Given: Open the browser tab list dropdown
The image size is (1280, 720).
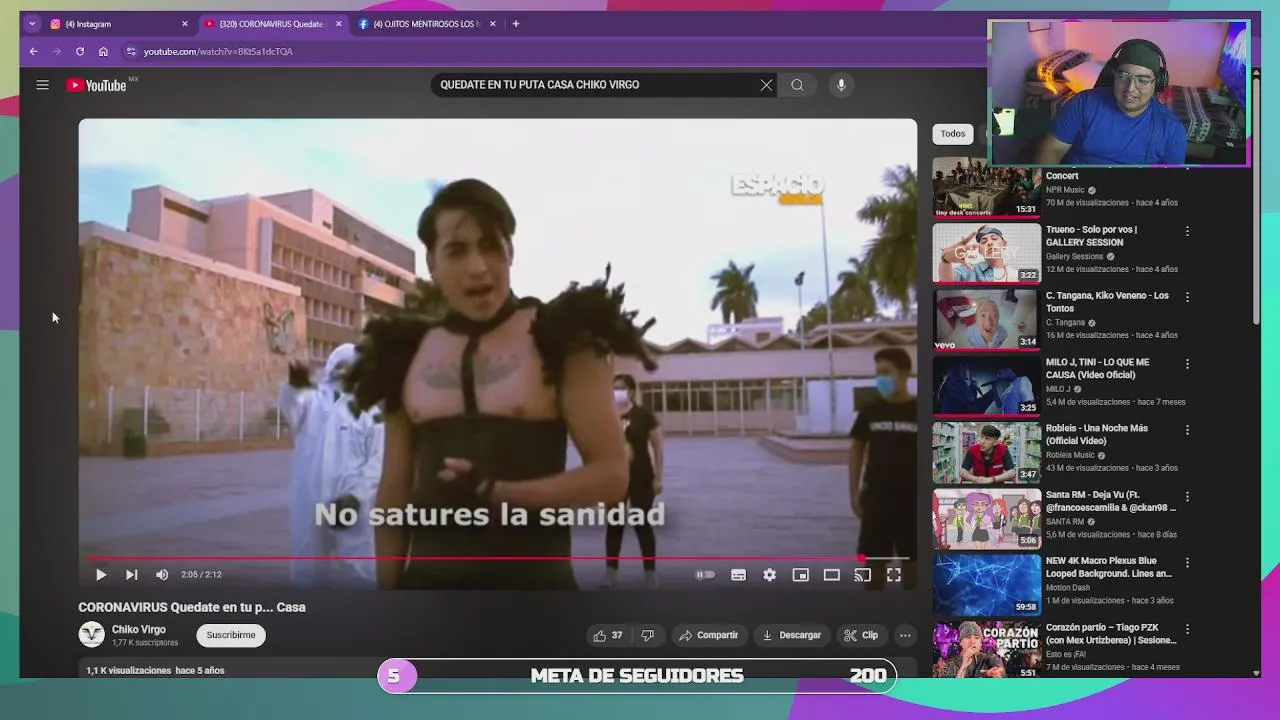Looking at the screenshot, I should [x=32, y=24].
